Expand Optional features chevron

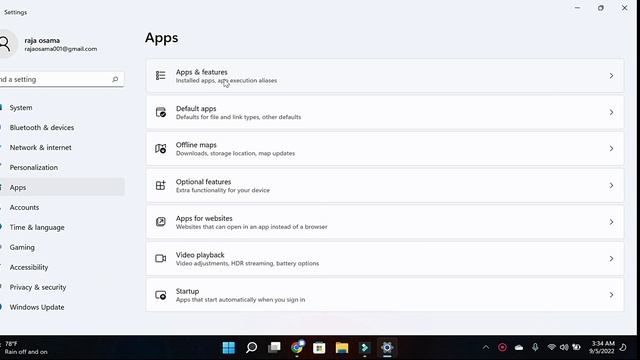pyautogui.click(x=611, y=185)
